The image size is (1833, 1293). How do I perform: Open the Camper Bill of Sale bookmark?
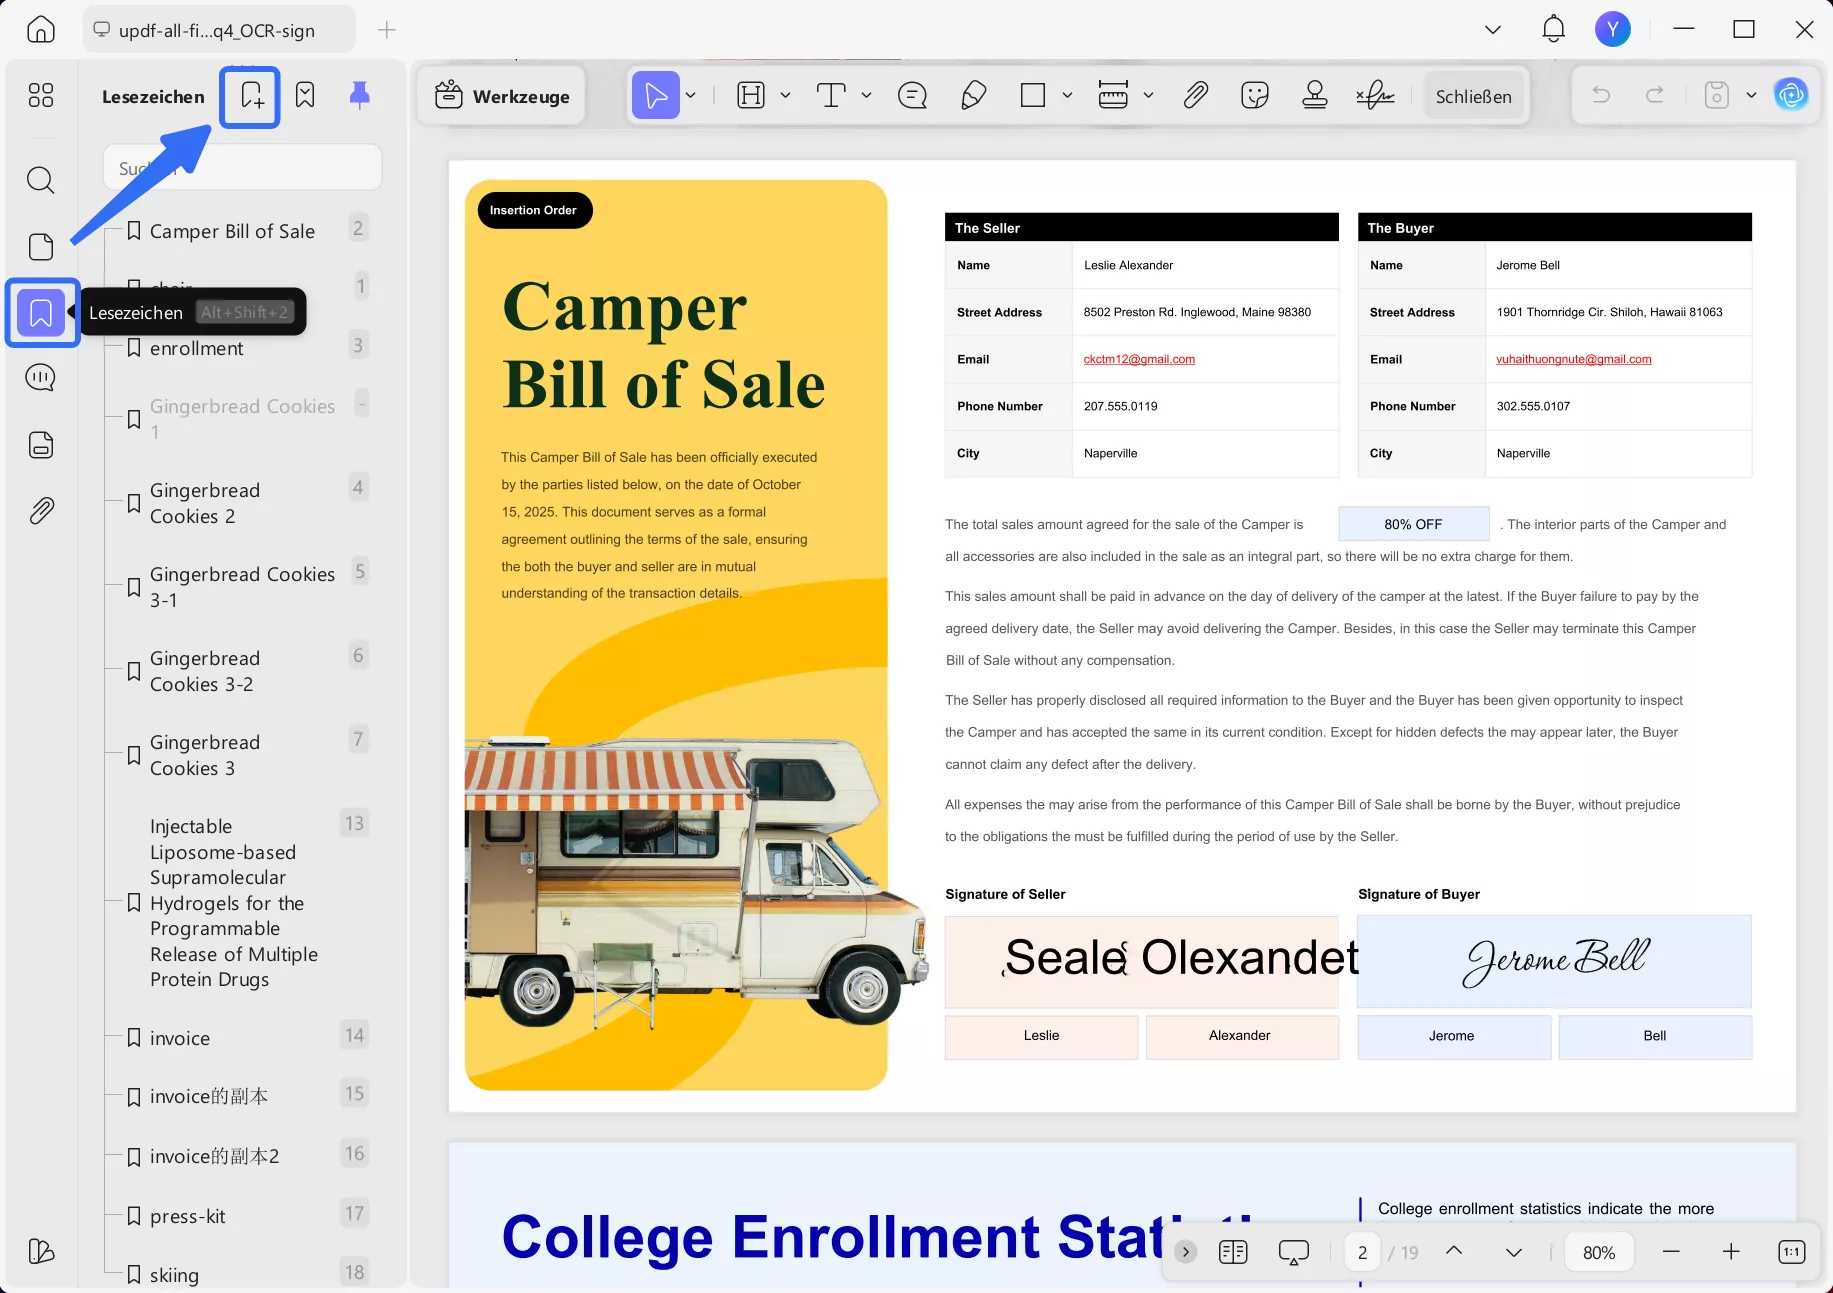coord(232,231)
